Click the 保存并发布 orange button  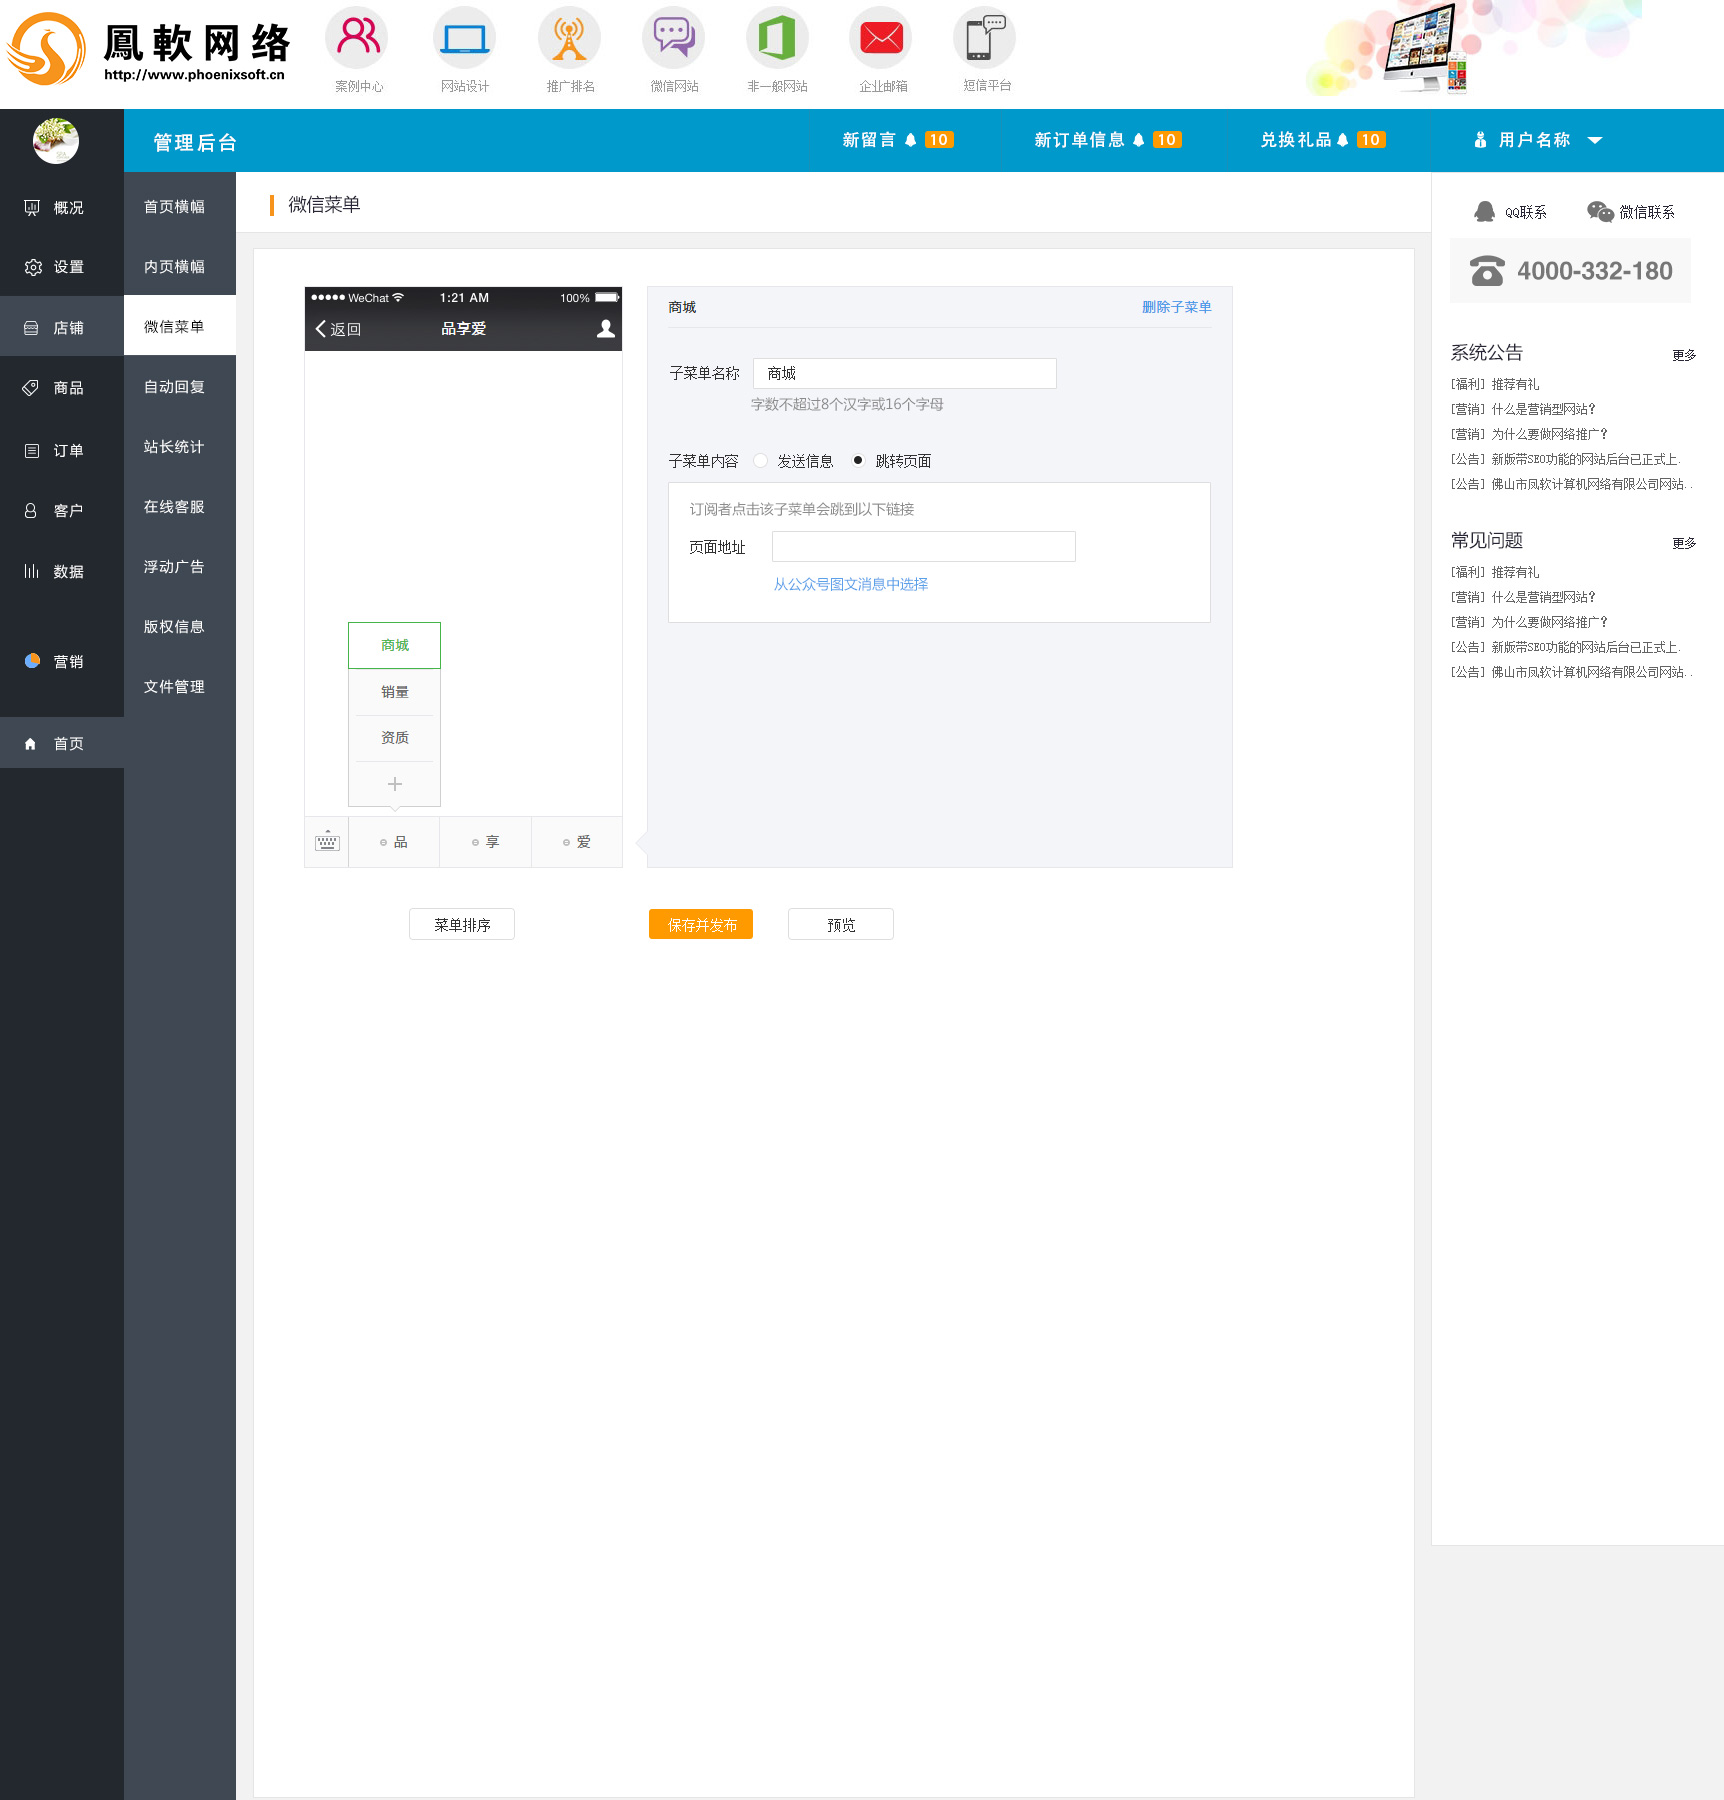point(701,925)
